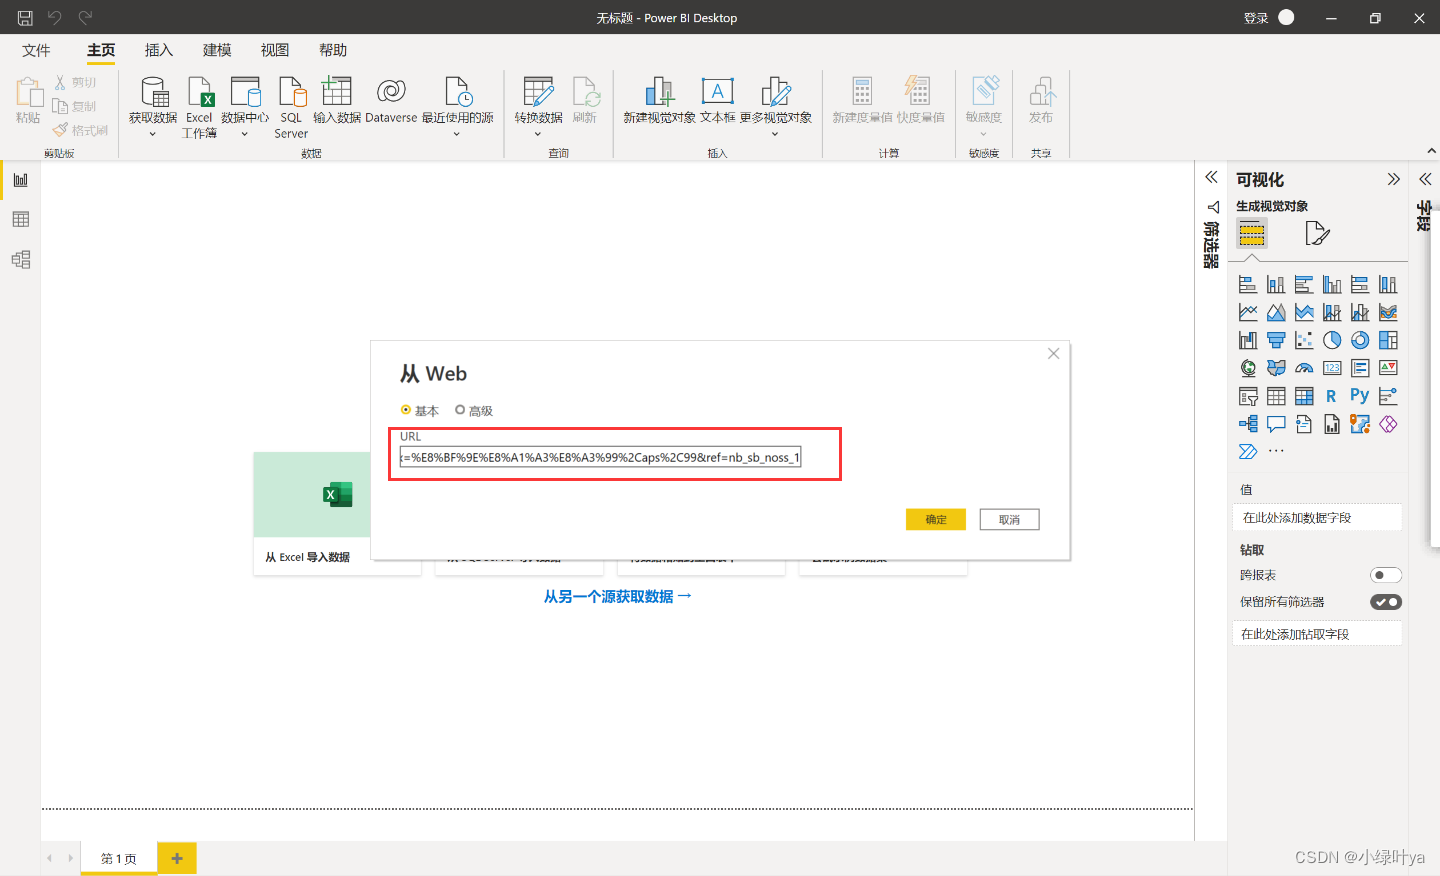Image resolution: width=1440 pixels, height=876 pixels.
Task: Open the format visual paintbrush tab
Action: coord(1317,234)
